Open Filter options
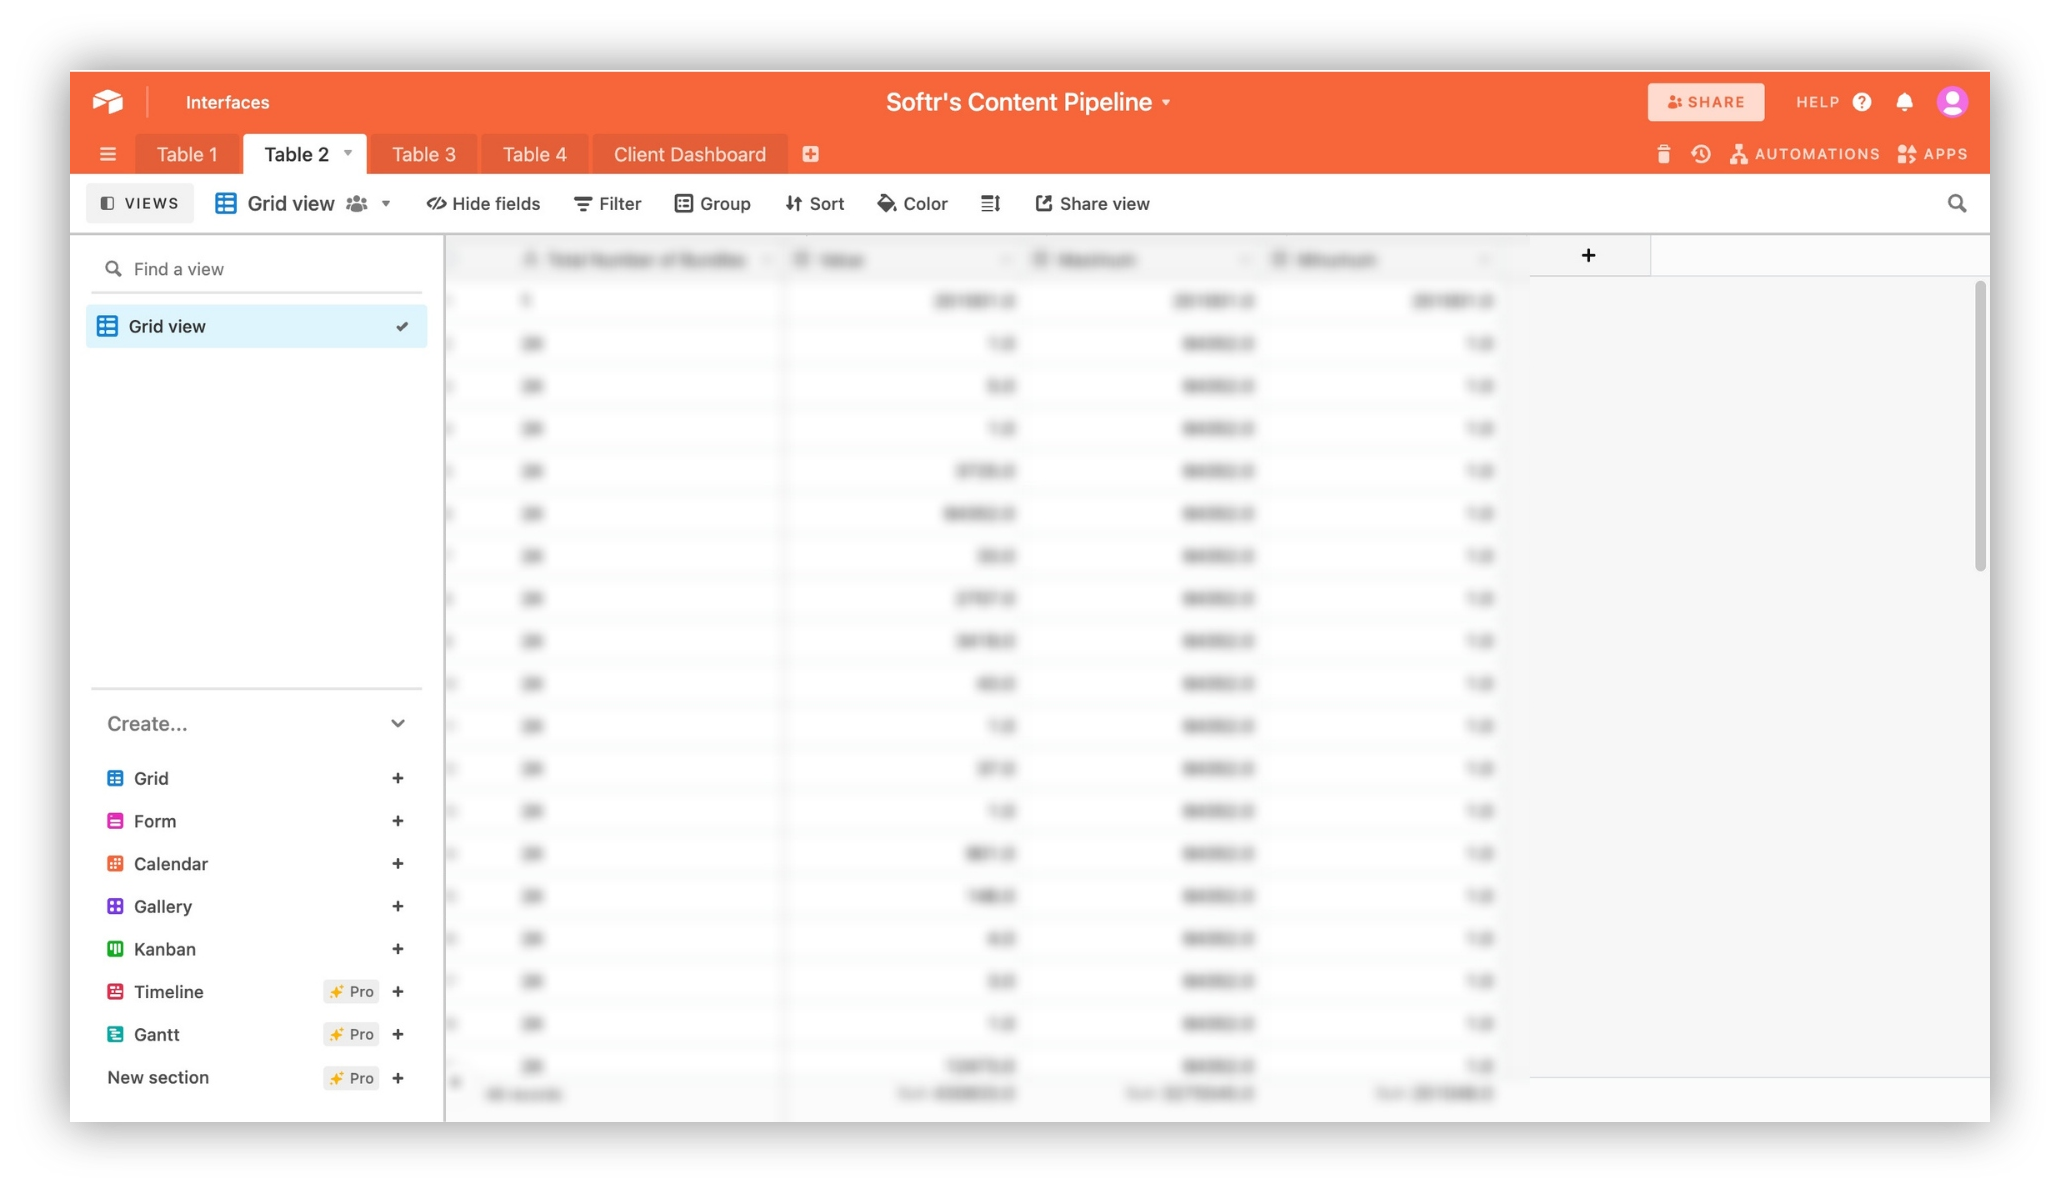Viewport: 2060px width, 1192px height. click(608, 204)
